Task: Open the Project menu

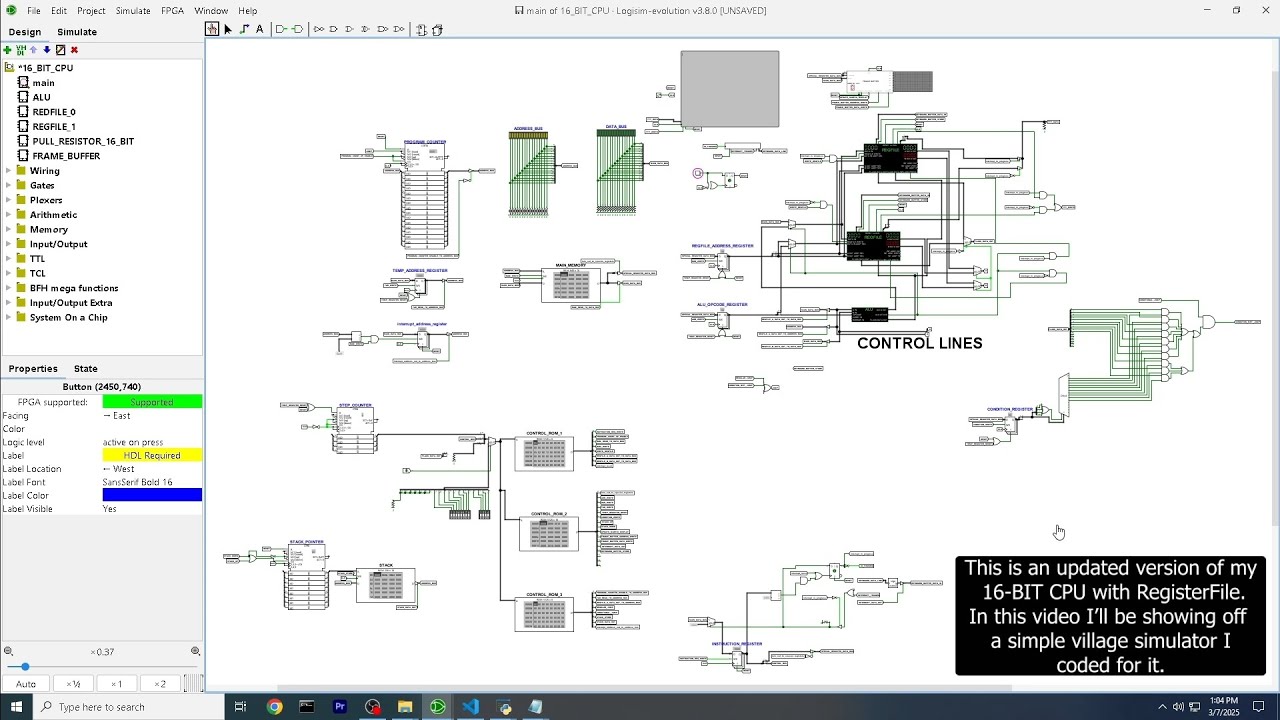Action: (91, 11)
